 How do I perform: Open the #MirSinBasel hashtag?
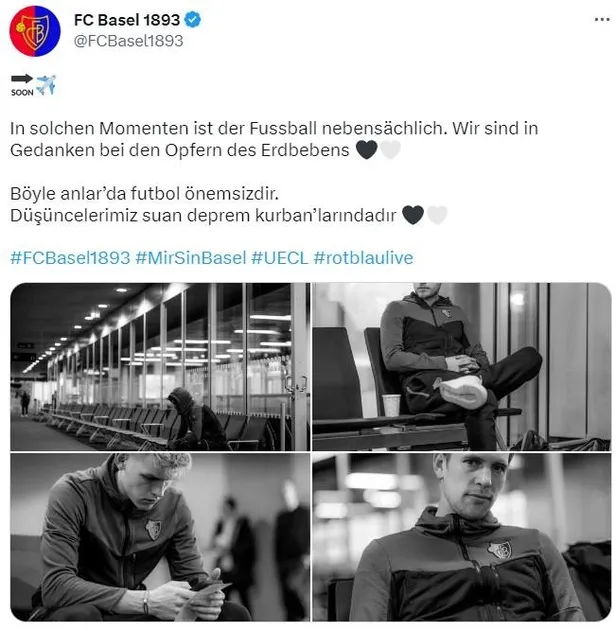pyautogui.click(x=191, y=258)
